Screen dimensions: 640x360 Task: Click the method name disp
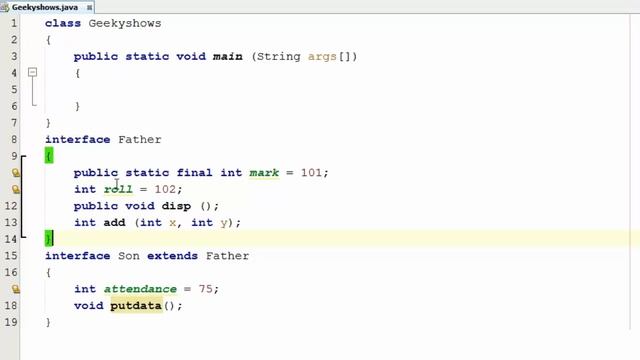tap(176, 206)
